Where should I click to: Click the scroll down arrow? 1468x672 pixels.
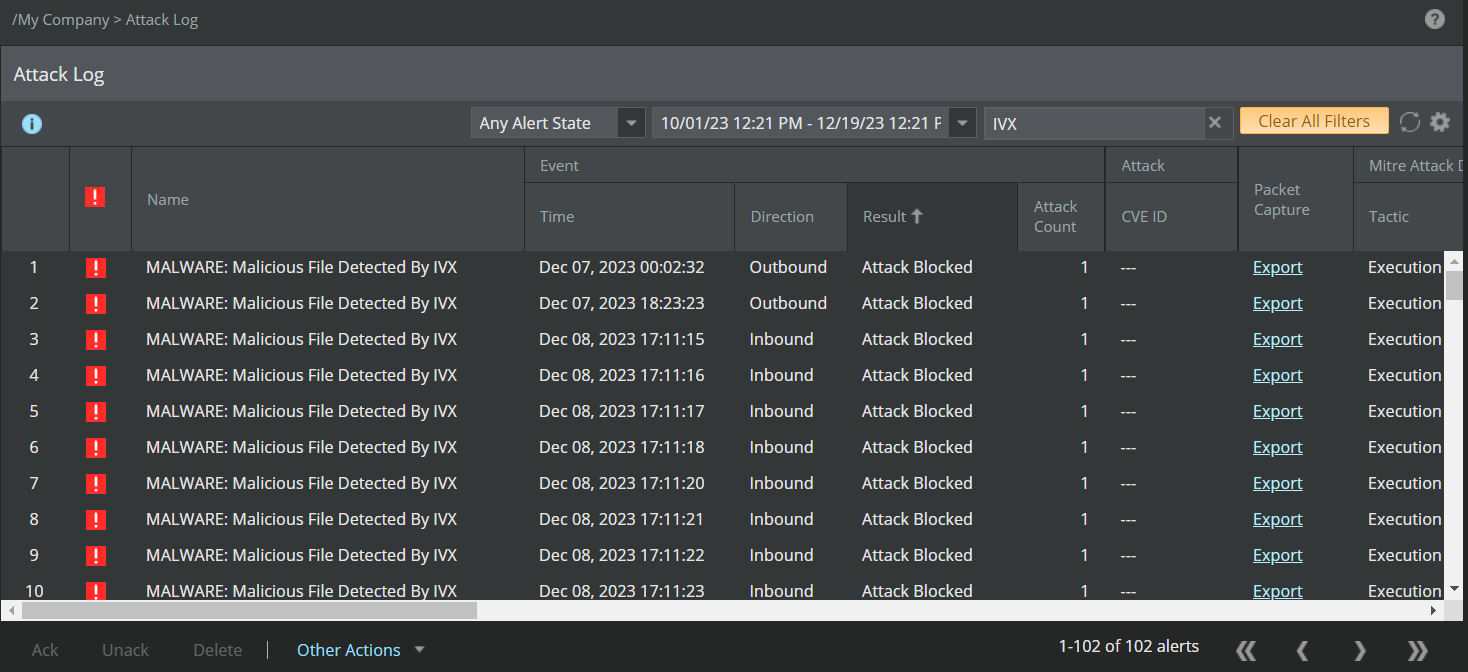pos(1453,591)
